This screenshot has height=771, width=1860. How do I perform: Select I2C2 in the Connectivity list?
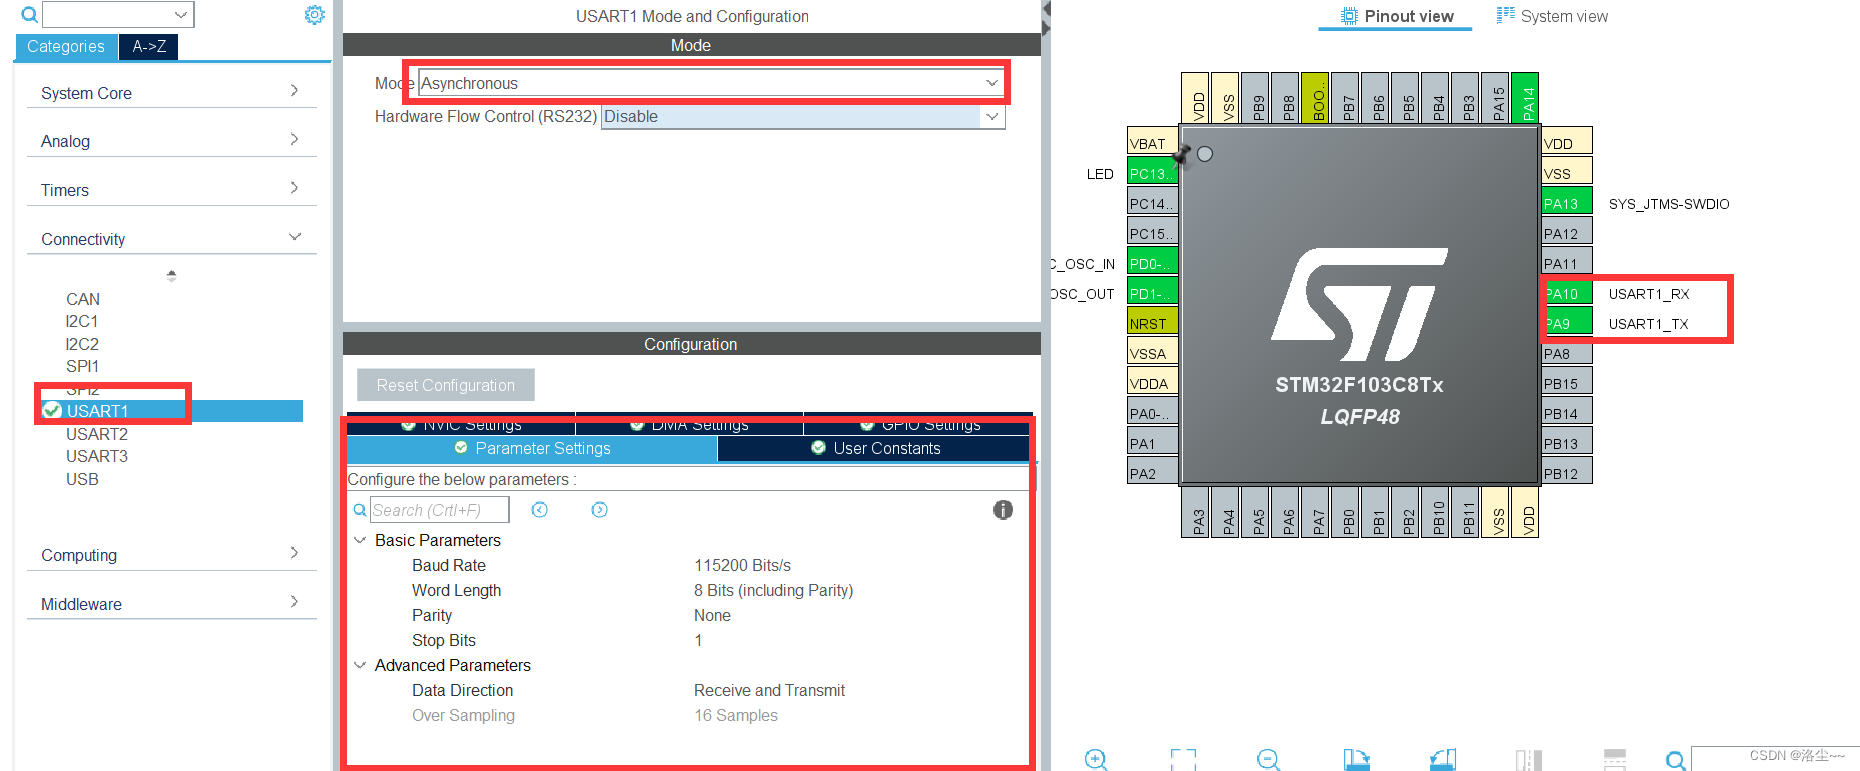[x=82, y=344]
